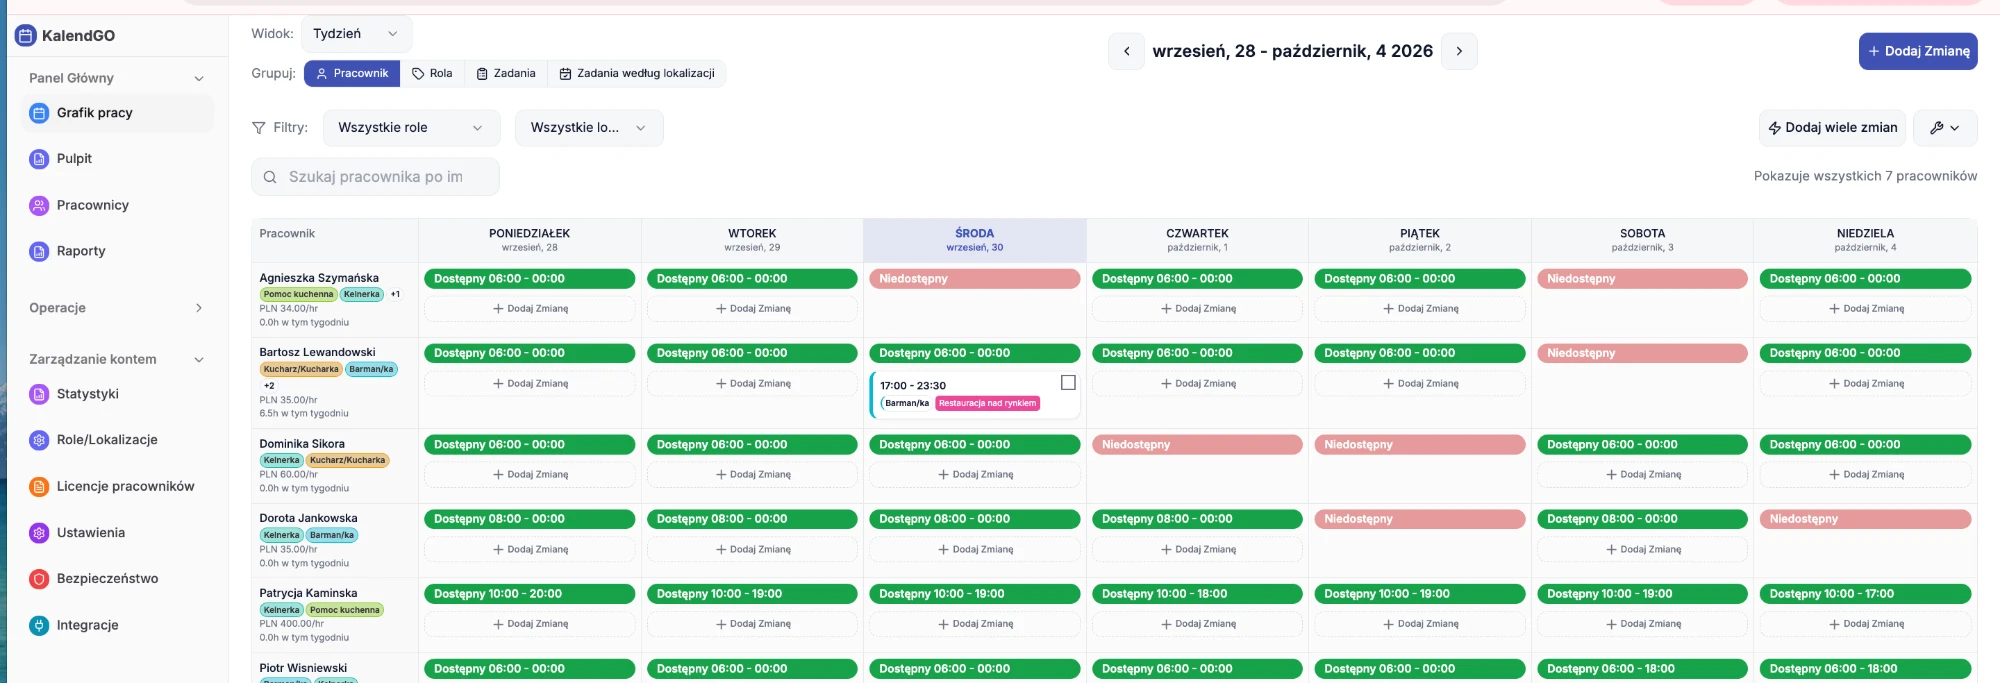The height and width of the screenshot is (683, 2000).
Task: Click Agnieszka's Wednesday Niedostępny bar
Action: tap(975, 279)
